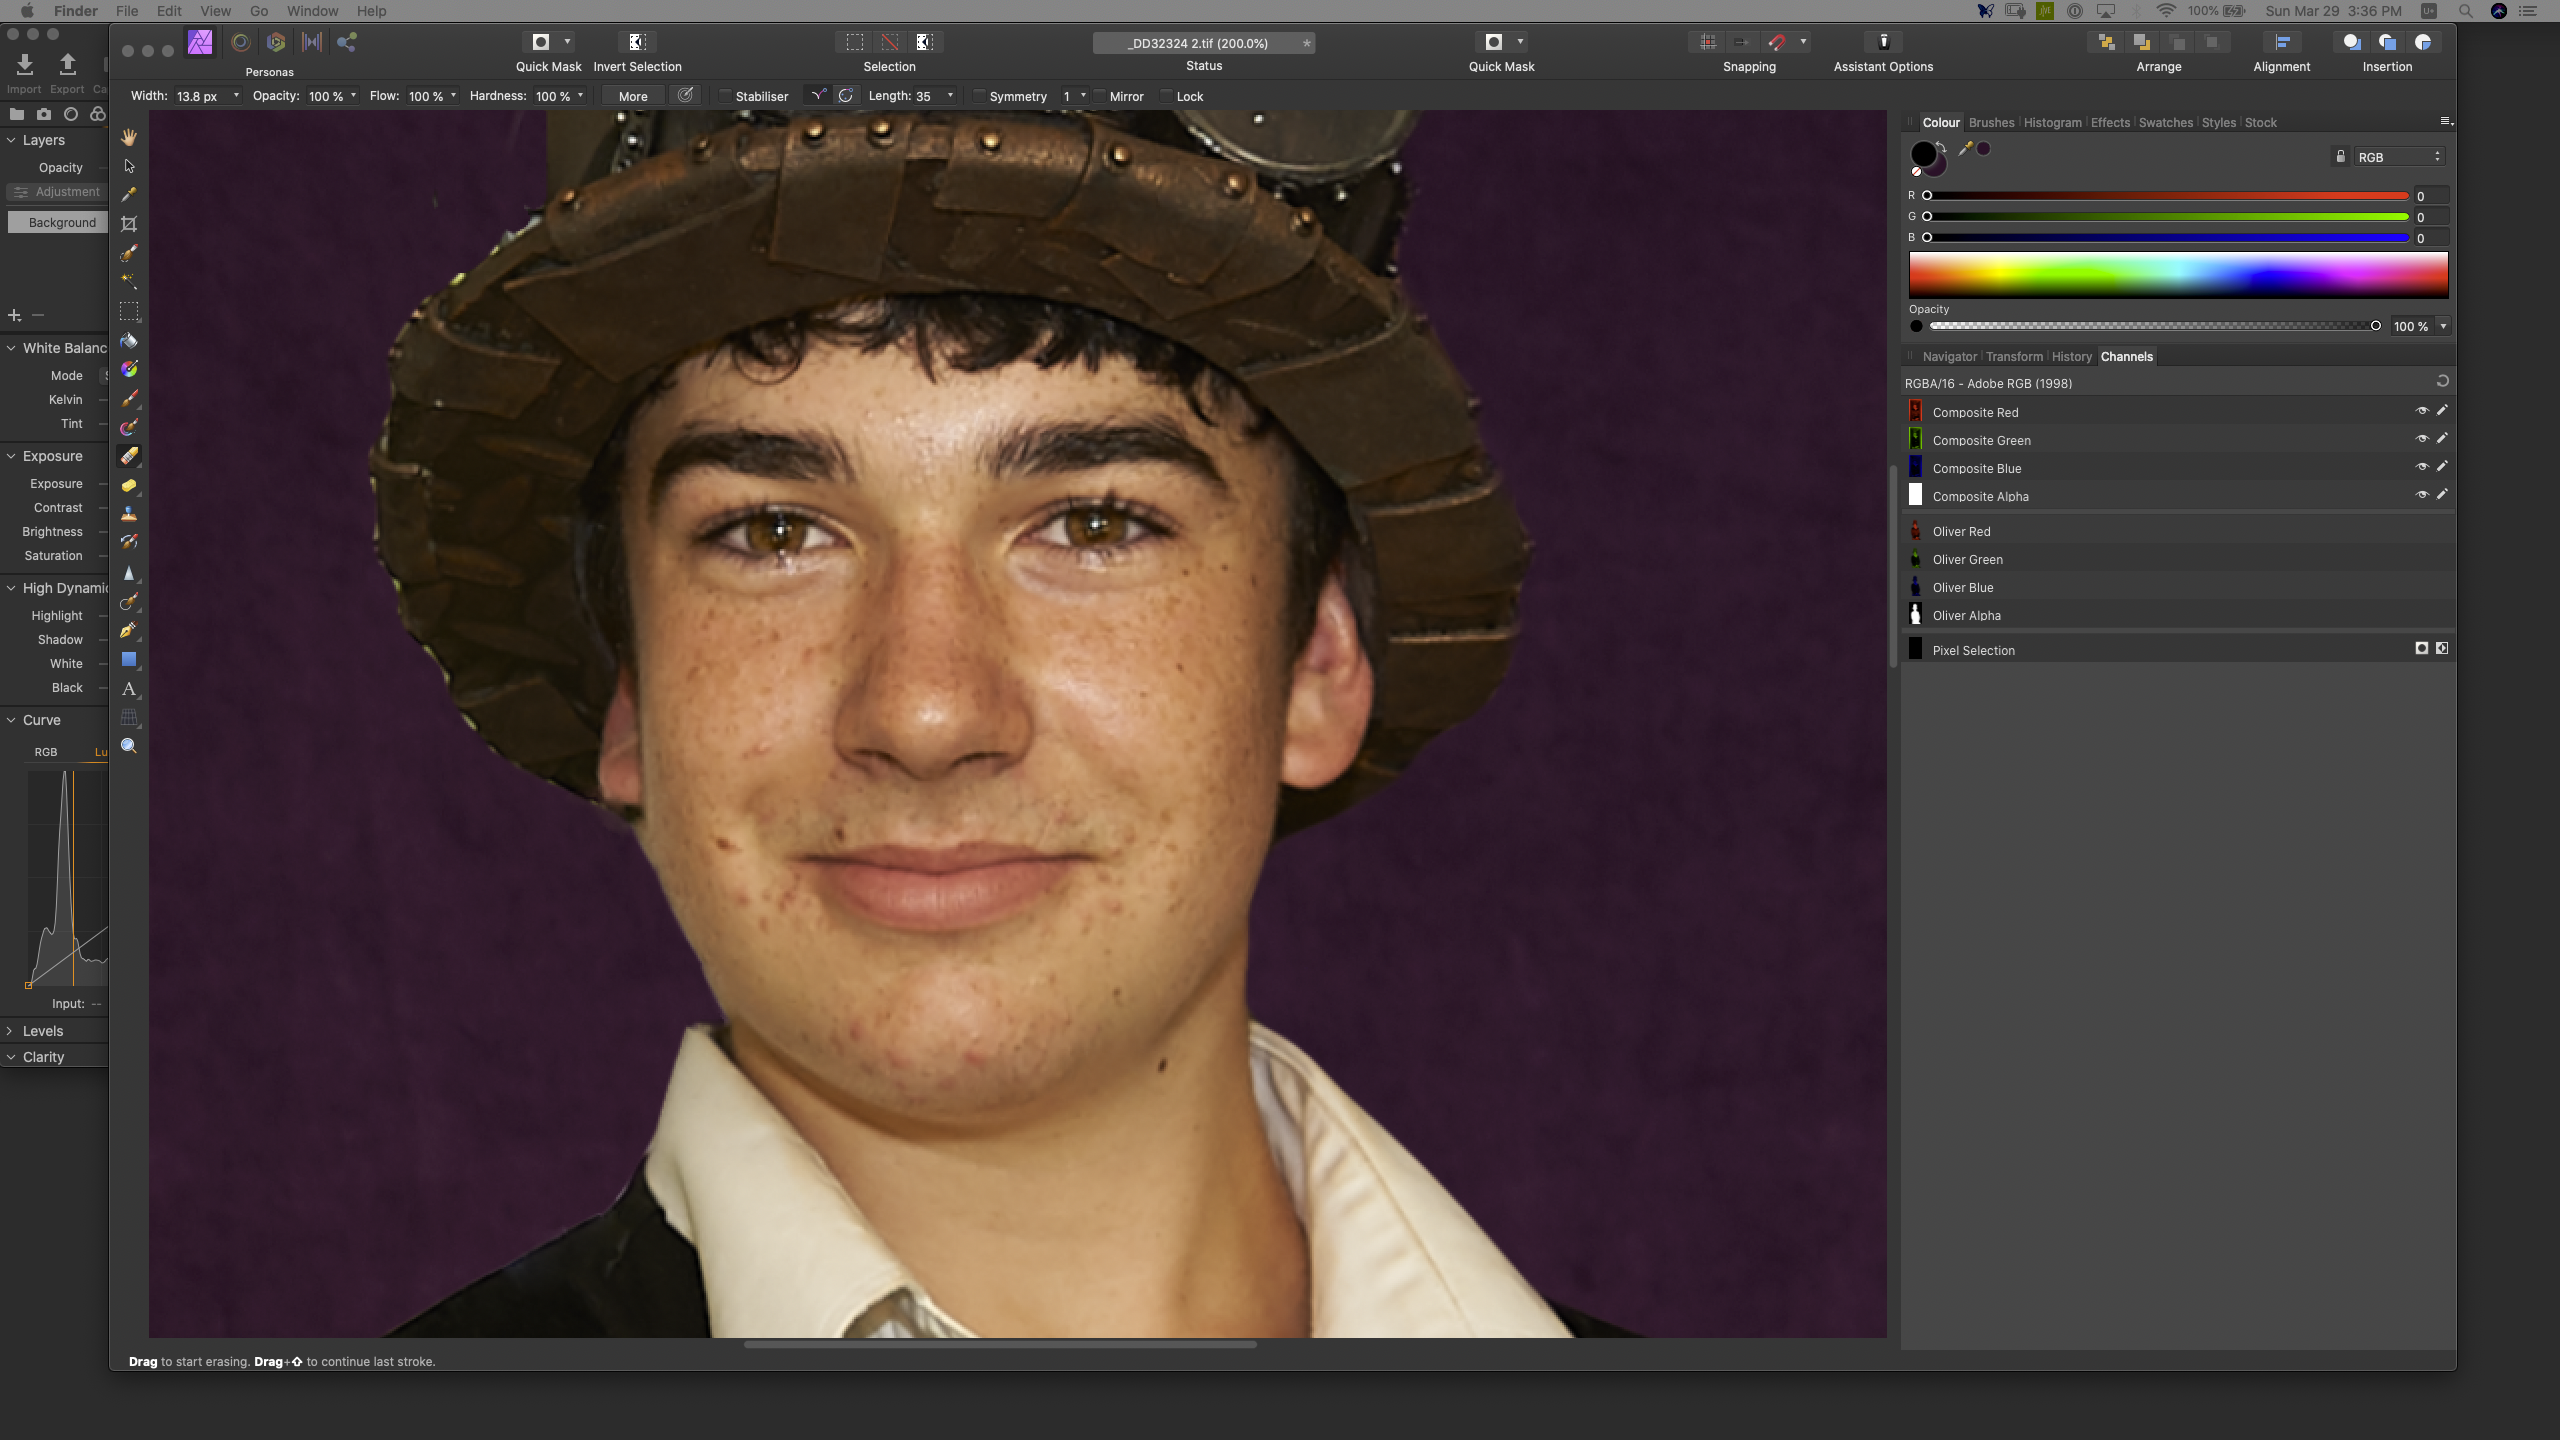Hide the Composite Red channel

tap(2422, 411)
